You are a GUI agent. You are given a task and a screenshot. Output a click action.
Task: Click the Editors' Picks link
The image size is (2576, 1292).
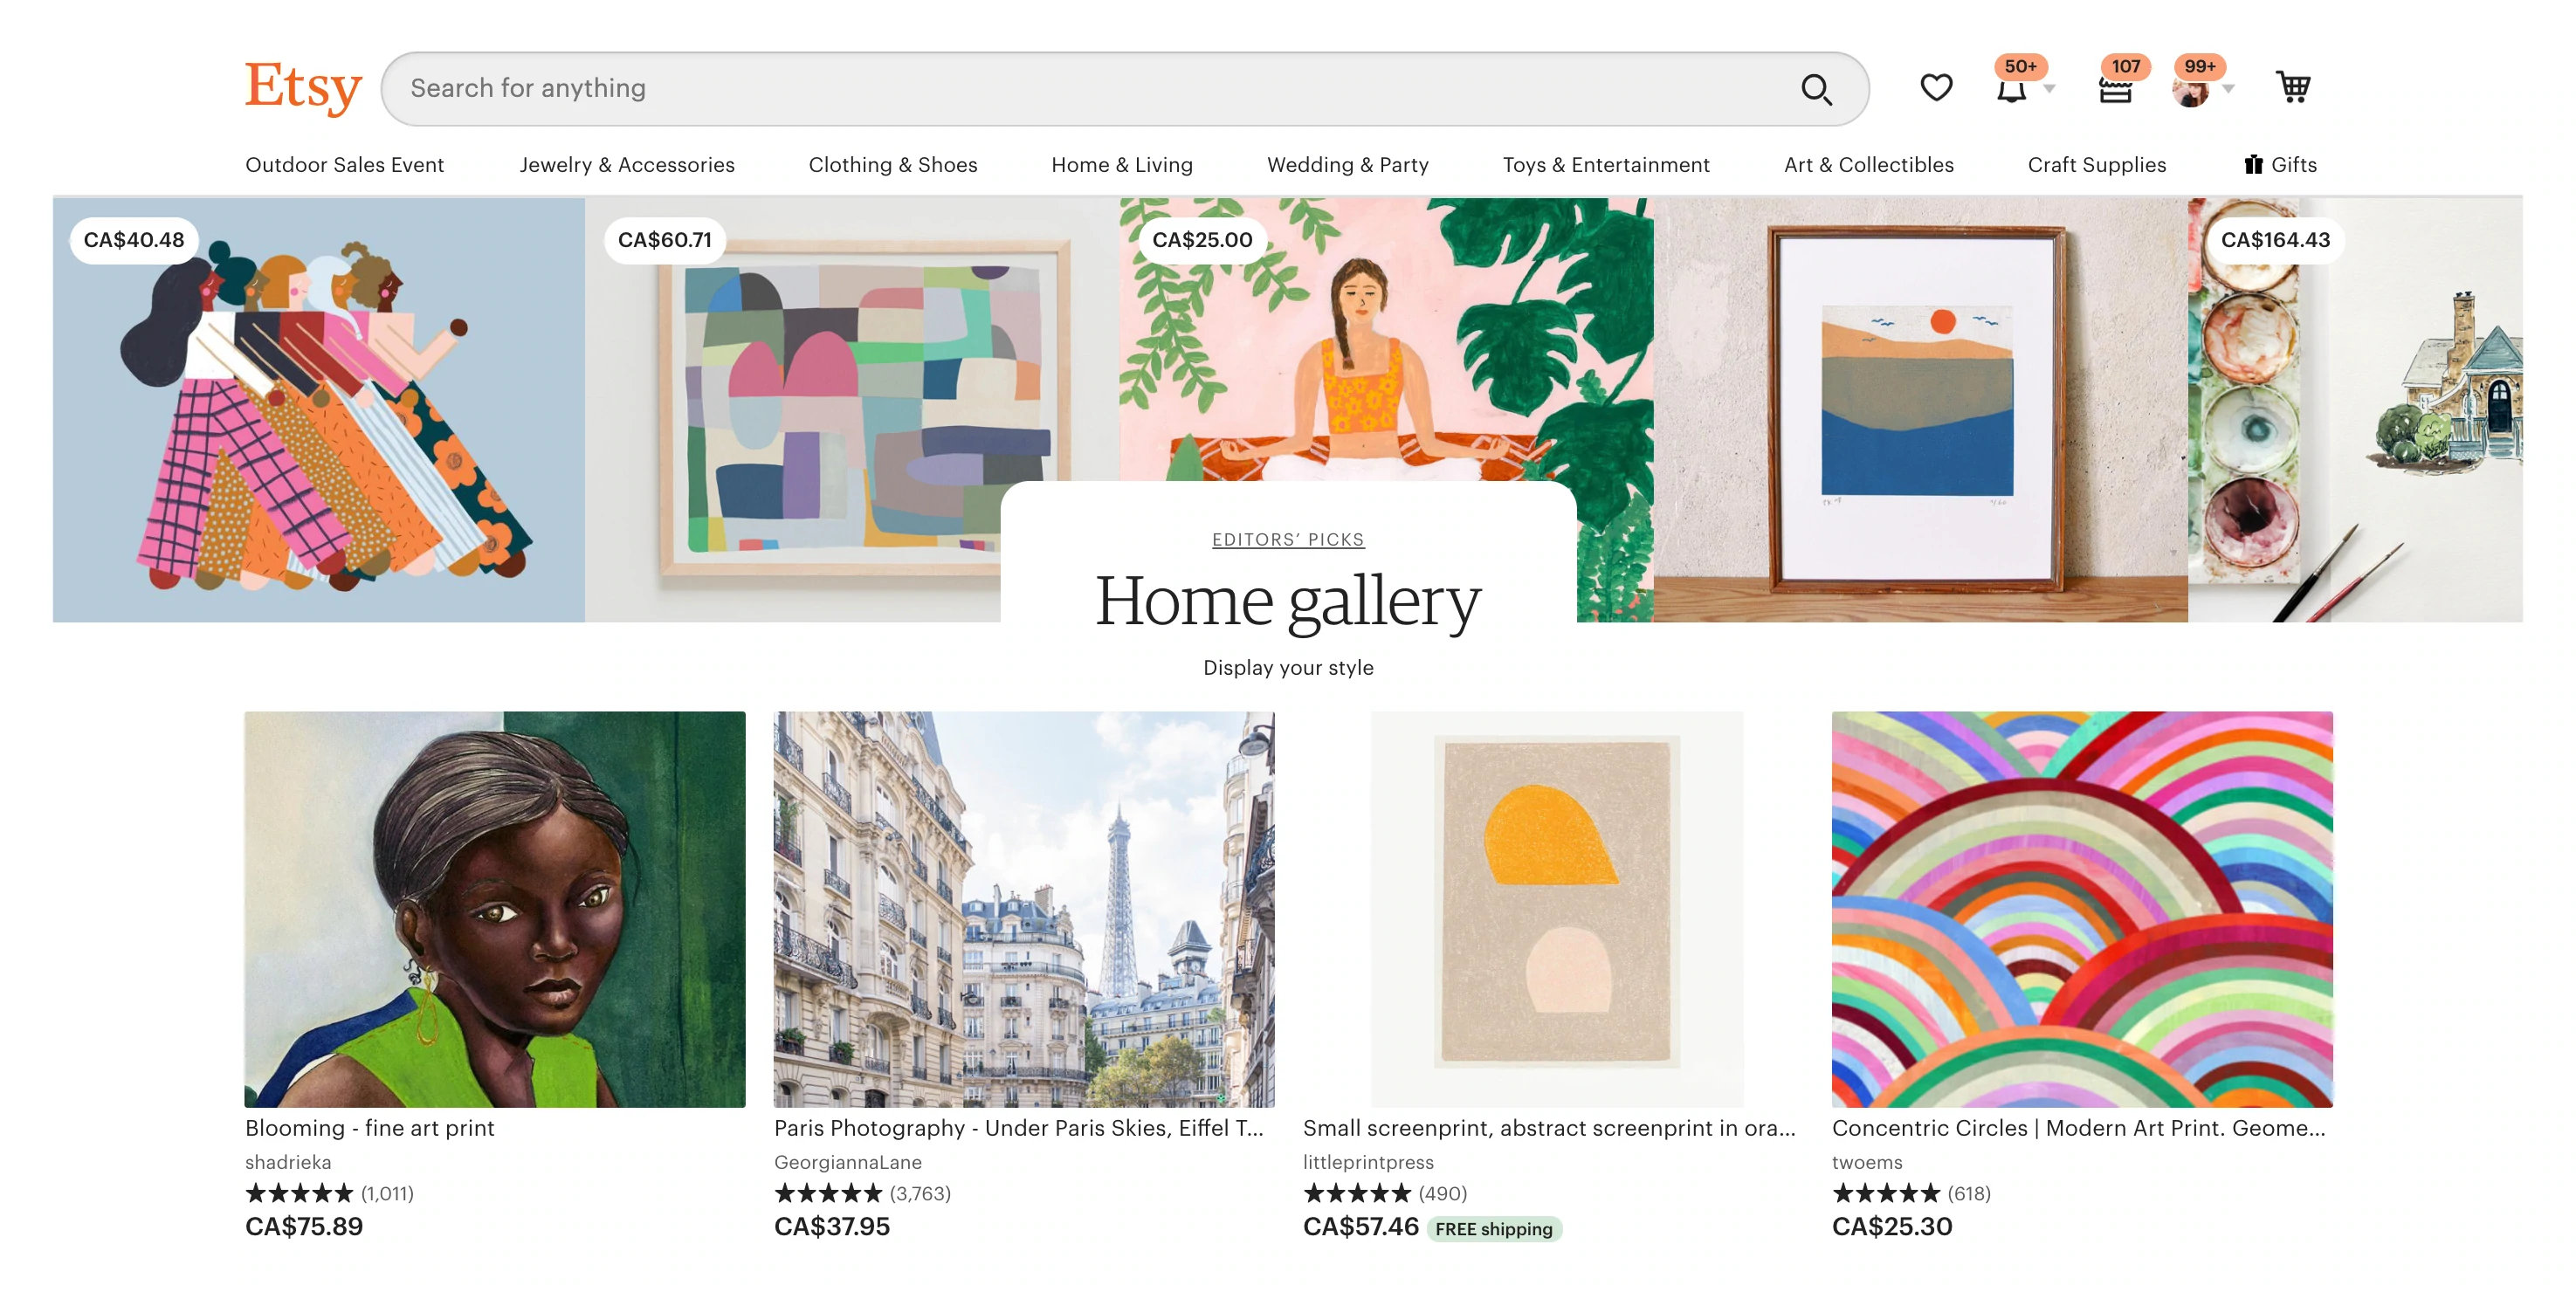1287,540
